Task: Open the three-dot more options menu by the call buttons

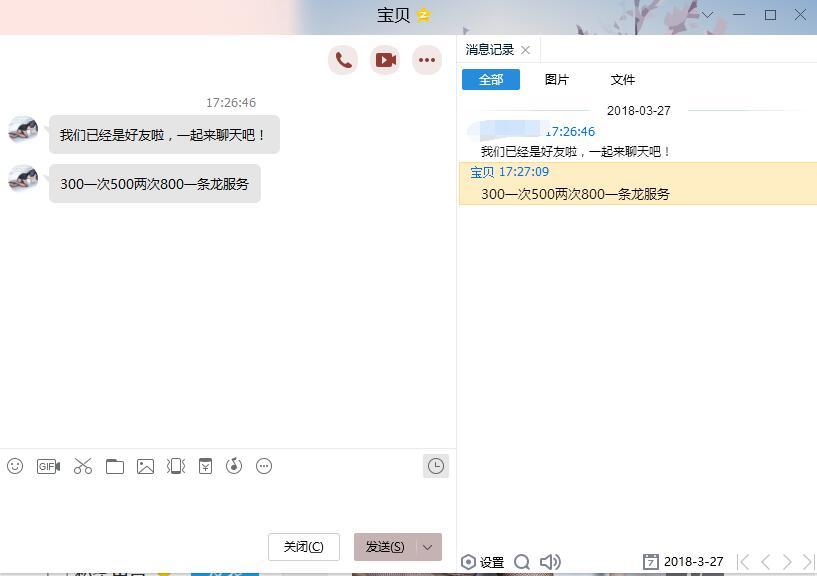Action: coord(427,60)
